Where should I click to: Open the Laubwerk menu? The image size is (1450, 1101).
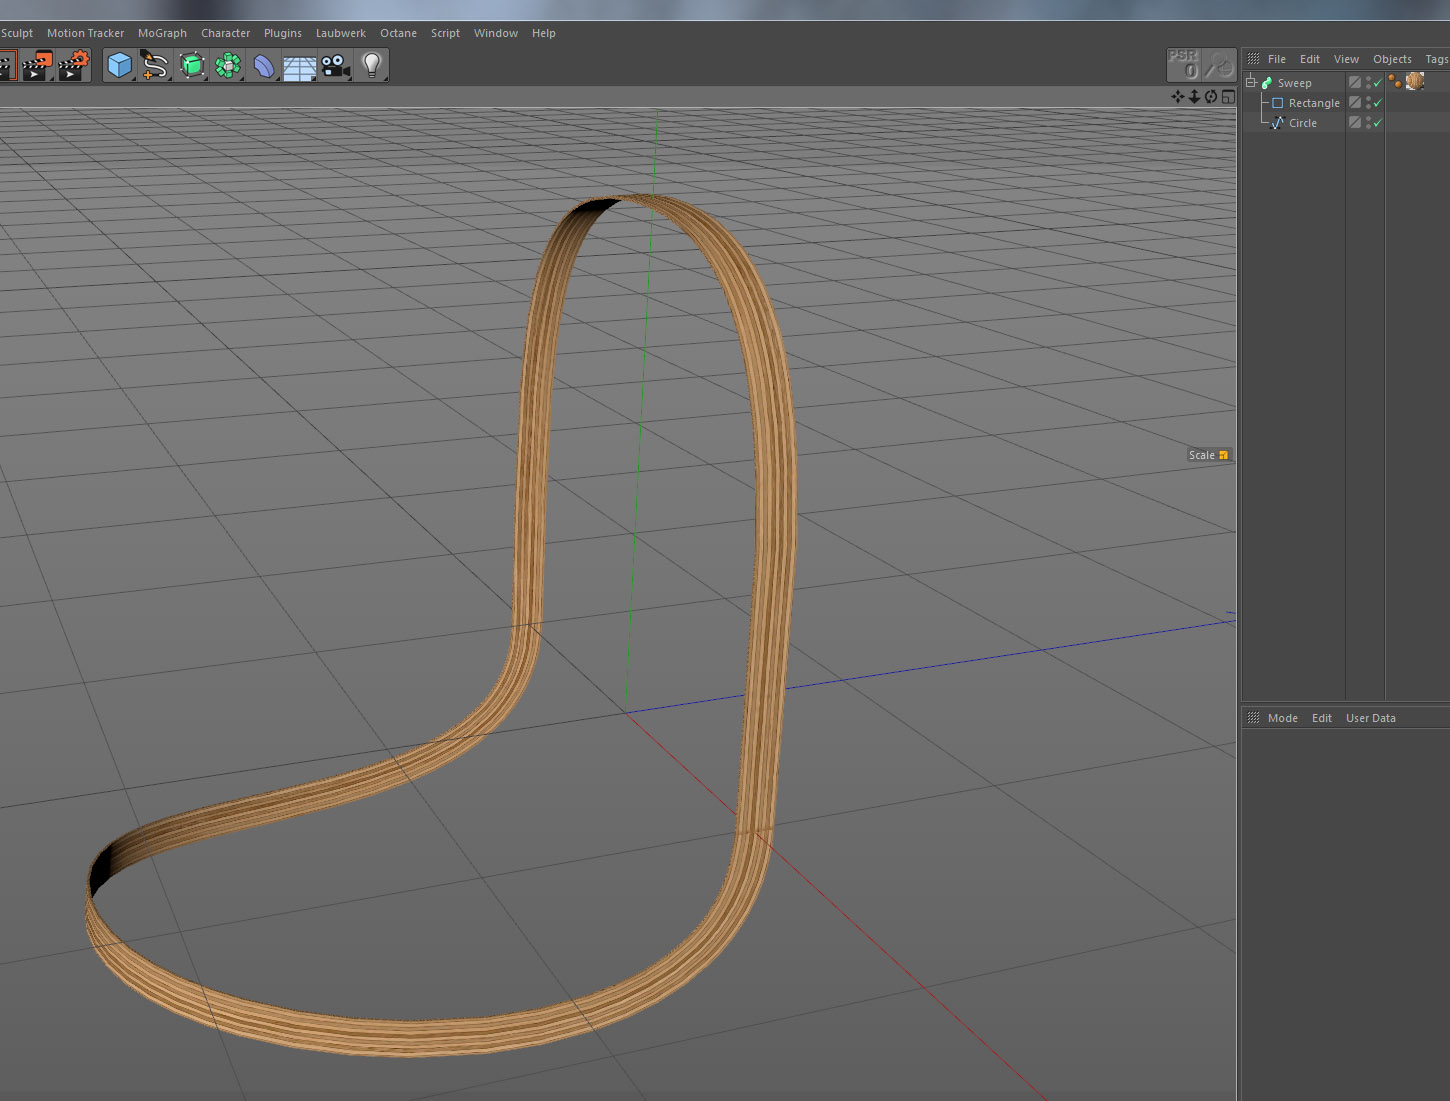point(341,33)
